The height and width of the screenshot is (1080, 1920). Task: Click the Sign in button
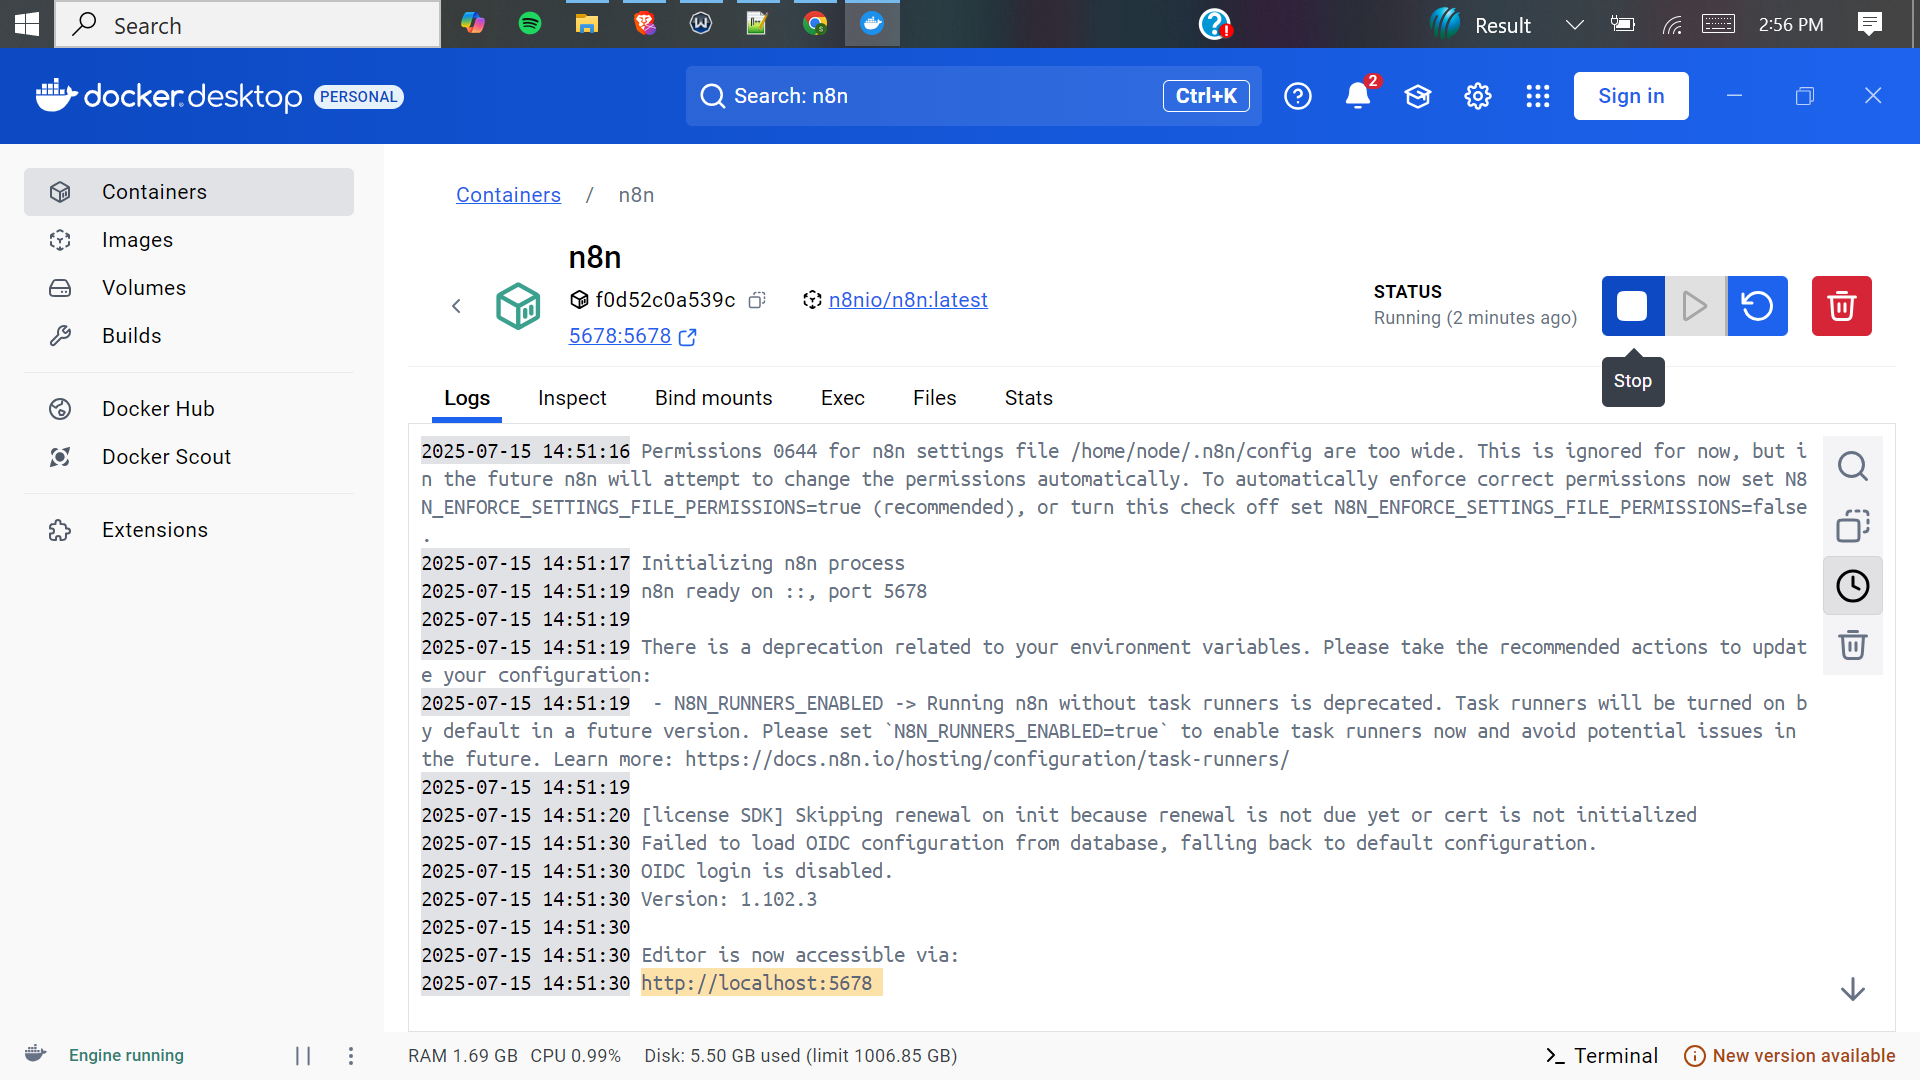tap(1630, 96)
